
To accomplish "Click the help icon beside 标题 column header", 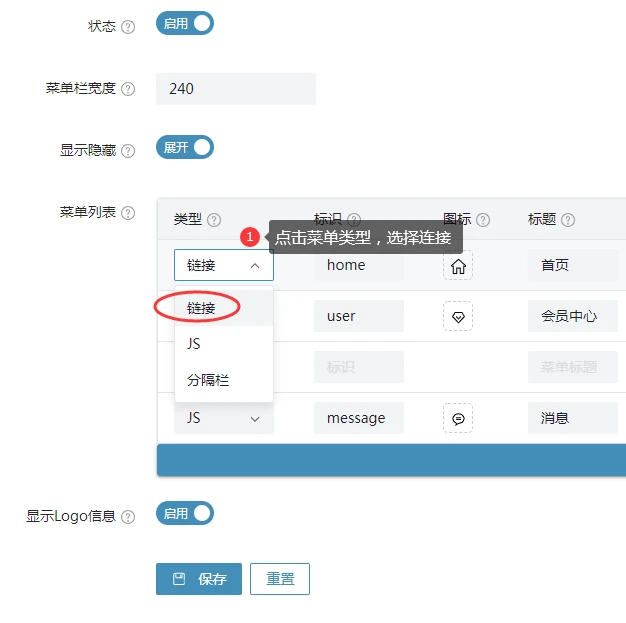I will coord(568,220).
